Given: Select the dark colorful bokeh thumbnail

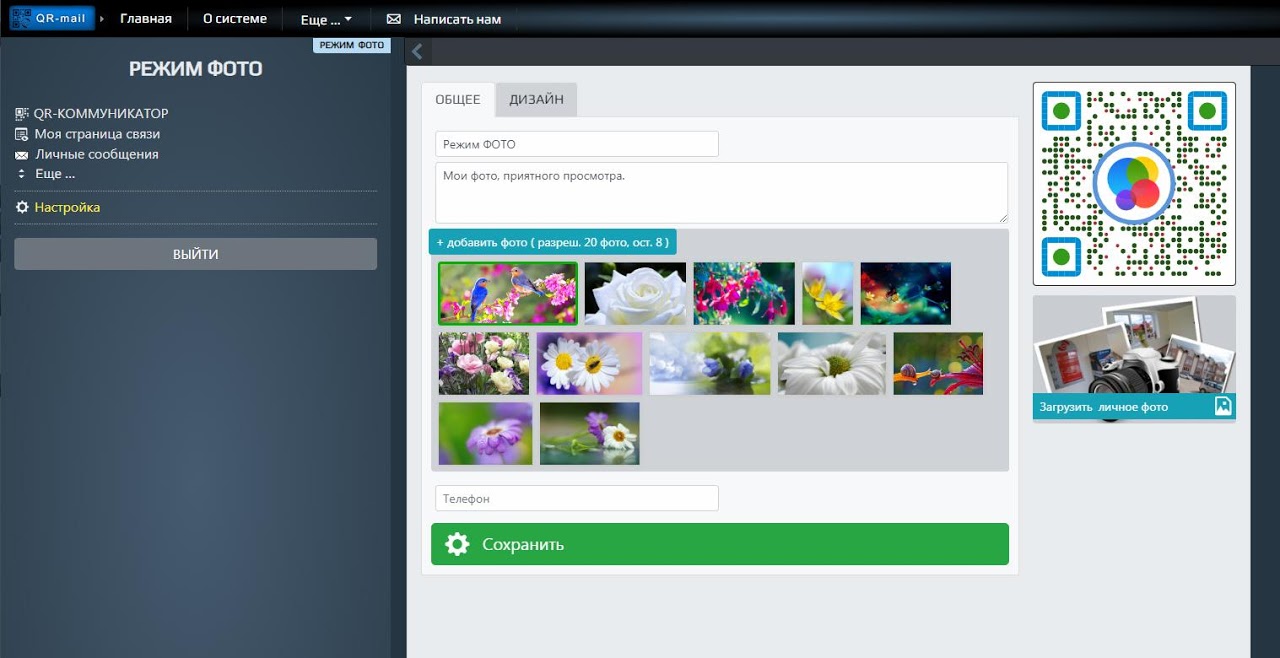Looking at the screenshot, I should pyautogui.click(x=906, y=294).
